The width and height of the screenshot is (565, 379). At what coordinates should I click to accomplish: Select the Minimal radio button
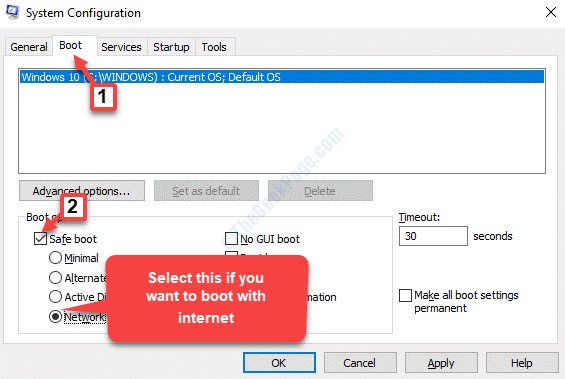[x=55, y=258]
